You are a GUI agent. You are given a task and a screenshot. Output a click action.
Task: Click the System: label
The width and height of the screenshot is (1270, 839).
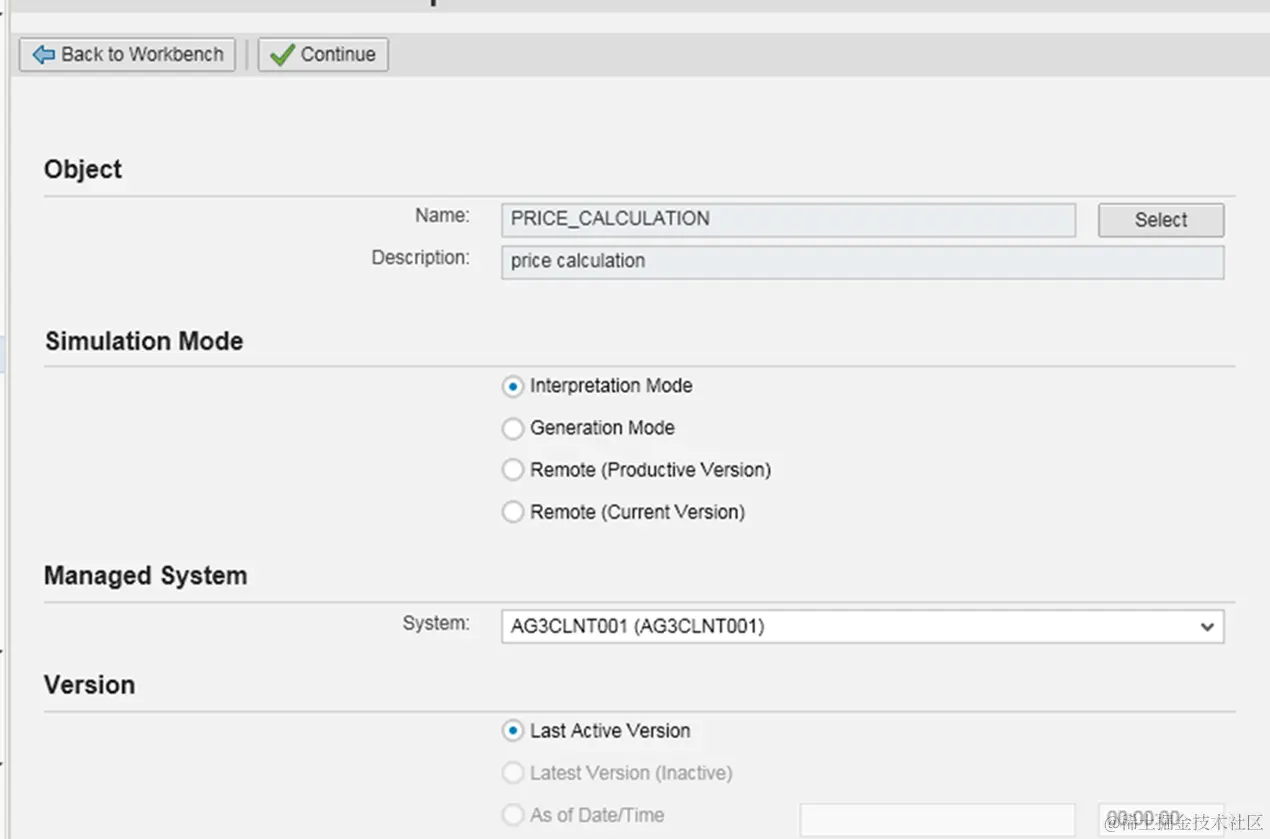(x=436, y=623)
